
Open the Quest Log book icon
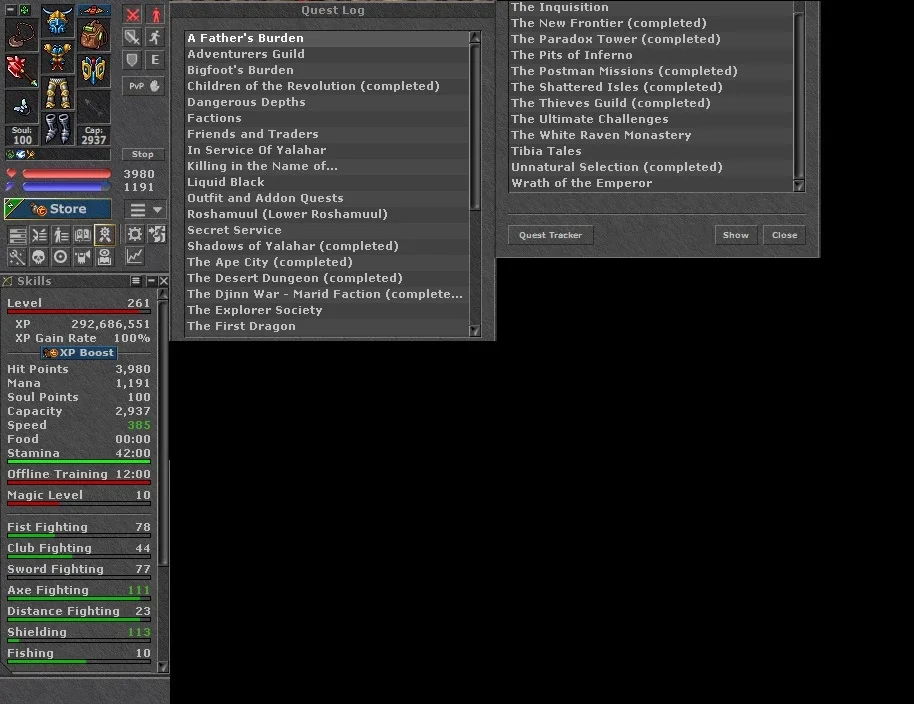[x=82, y=235]
